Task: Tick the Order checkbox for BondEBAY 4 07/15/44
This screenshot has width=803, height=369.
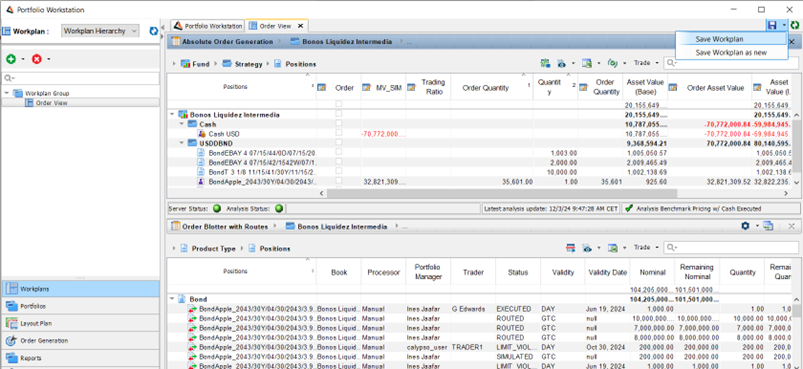Action: [338, 153]
